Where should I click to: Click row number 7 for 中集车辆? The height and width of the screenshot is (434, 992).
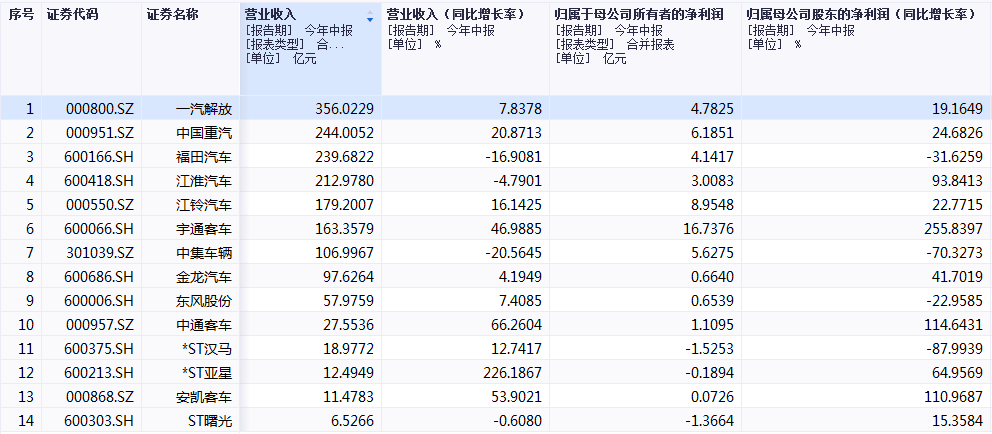pyautogui.click(x=29, y=253)
